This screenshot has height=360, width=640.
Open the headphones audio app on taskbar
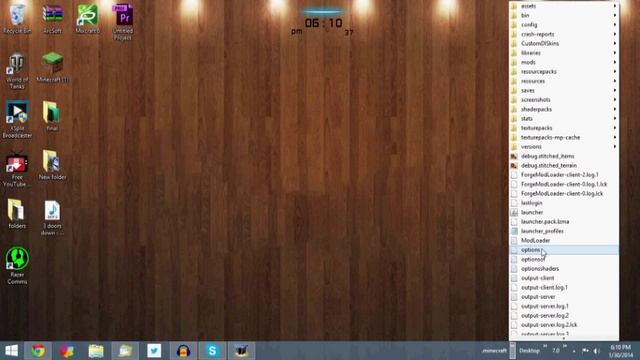click(x=183, y=351)
